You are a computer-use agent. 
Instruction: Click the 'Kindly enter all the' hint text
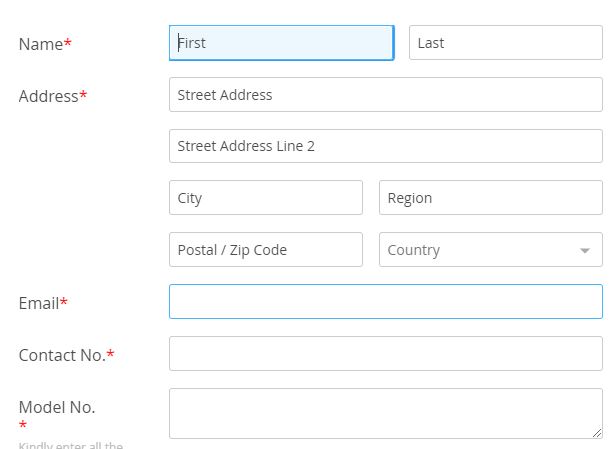[70, 445]
